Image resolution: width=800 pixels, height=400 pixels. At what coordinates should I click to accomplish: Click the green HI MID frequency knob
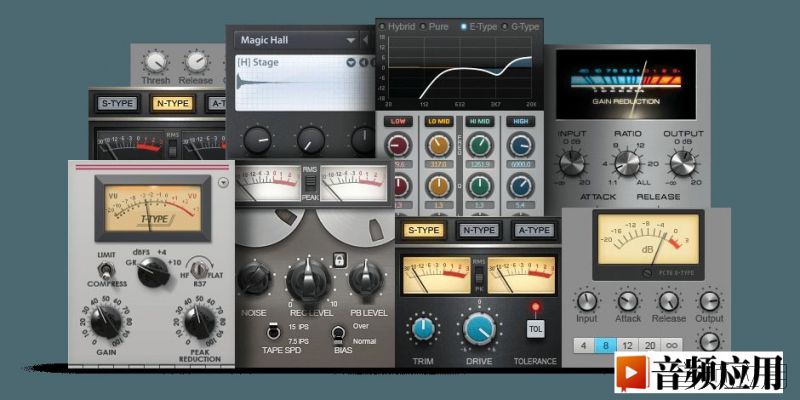tap(480, 145)
